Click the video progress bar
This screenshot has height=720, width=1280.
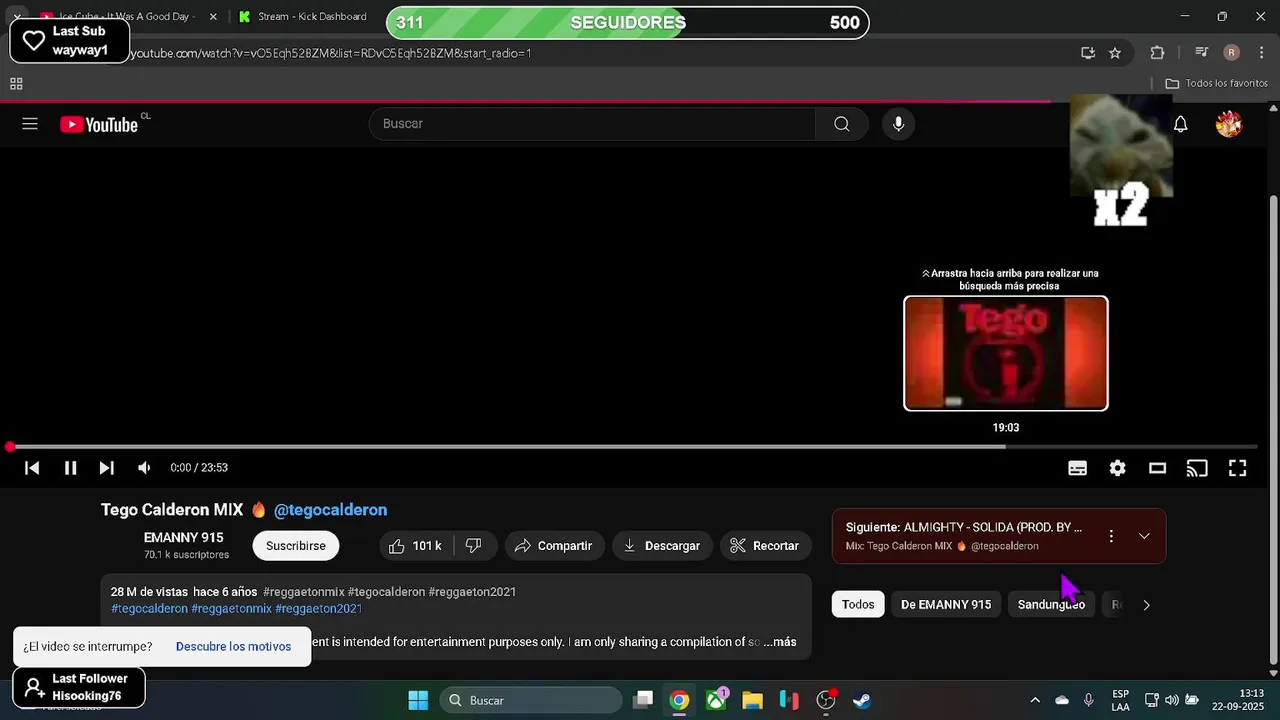tap(632, 447)
